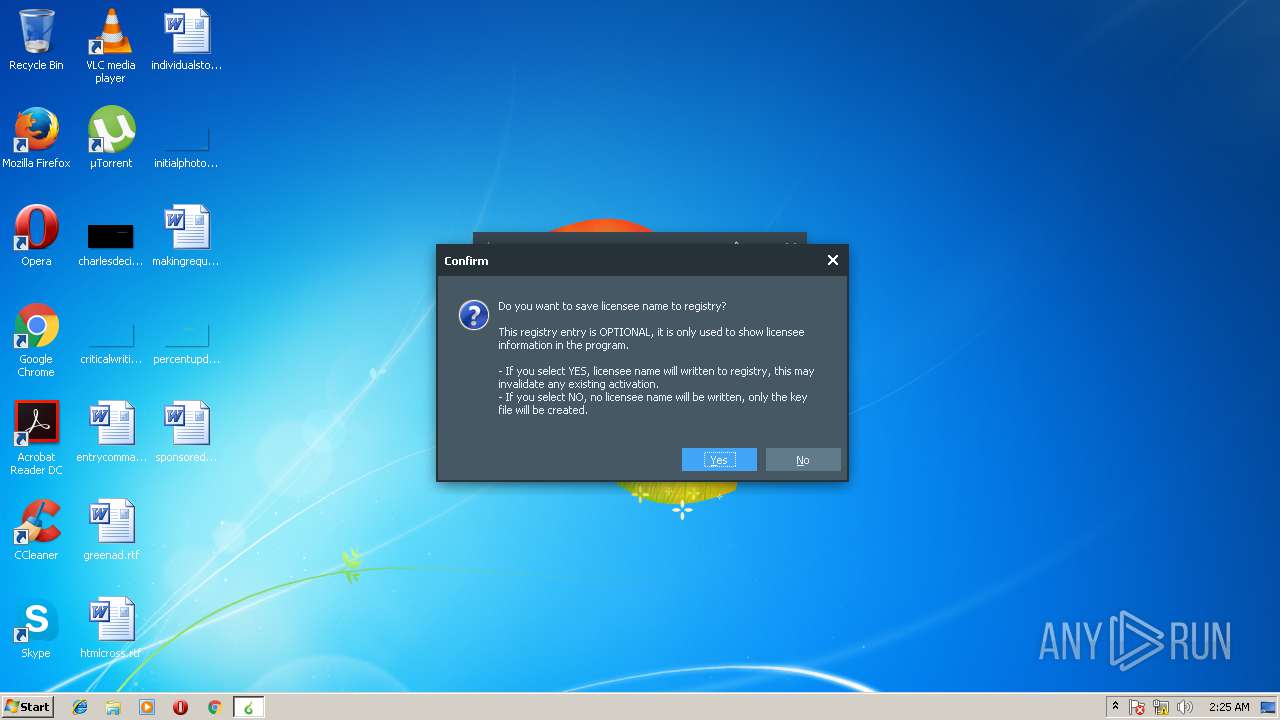Screen dimensions: 1280x720
Task: Select Google Chrome desktop shortcut
Action: 36,340
